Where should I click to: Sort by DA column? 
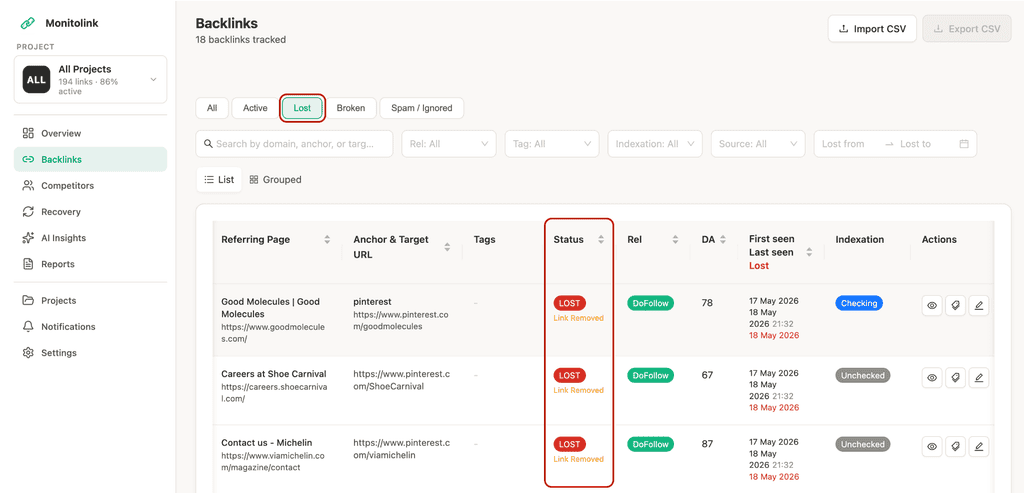tap(723, 240)
